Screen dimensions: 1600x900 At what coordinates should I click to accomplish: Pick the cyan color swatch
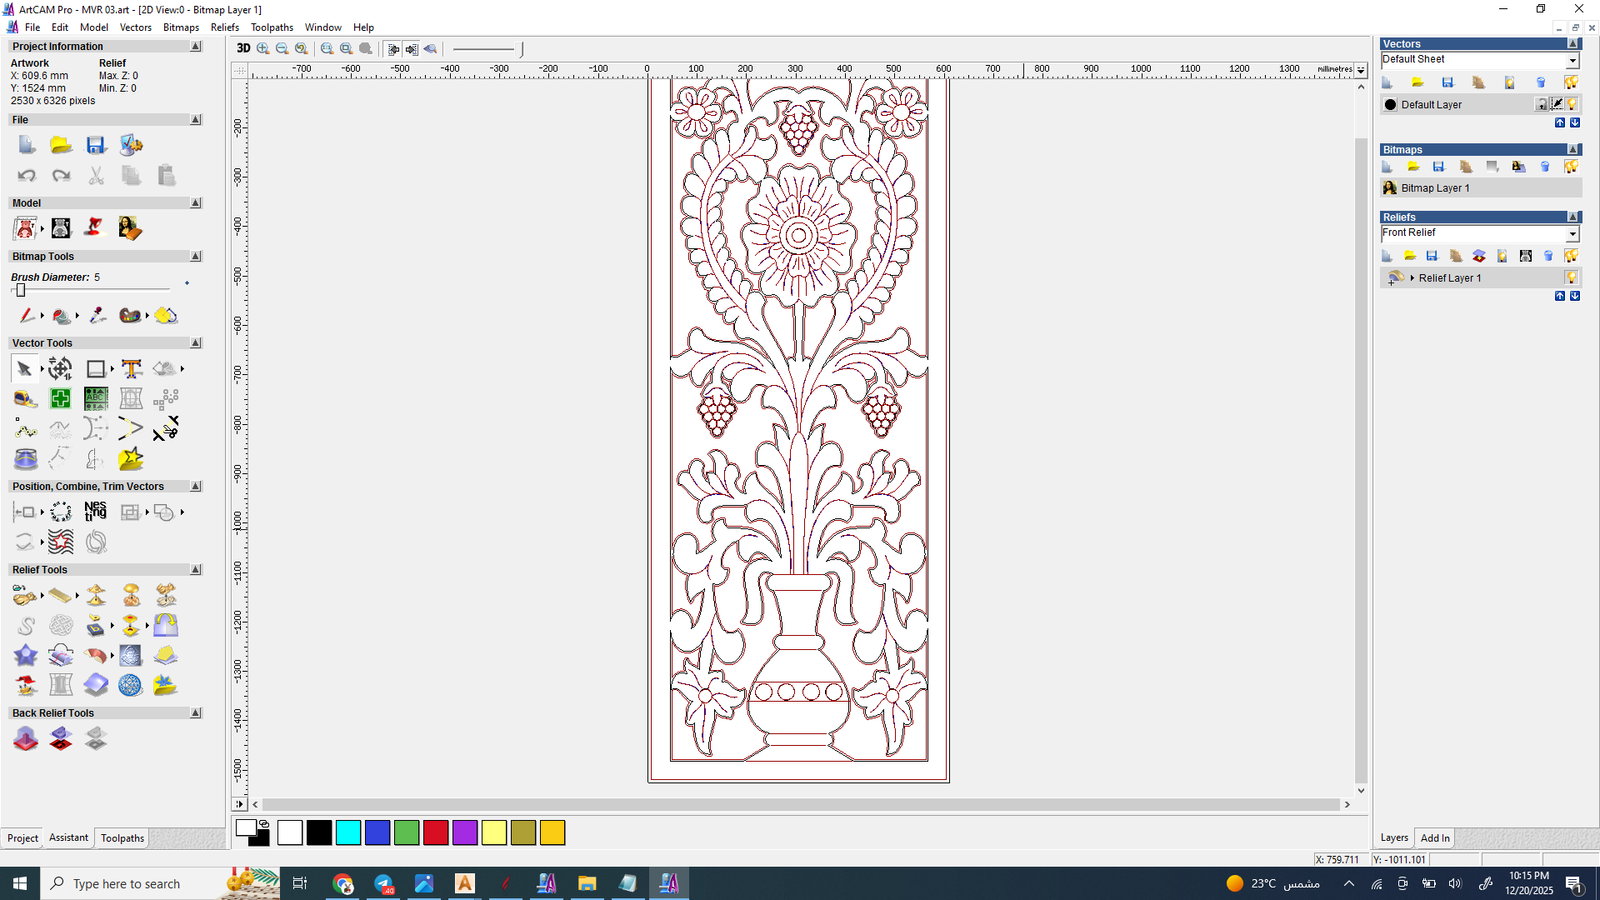pos(348,832)
